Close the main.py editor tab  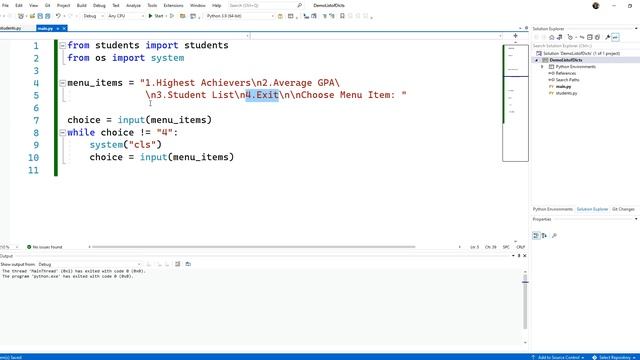[x=64, y=29]
